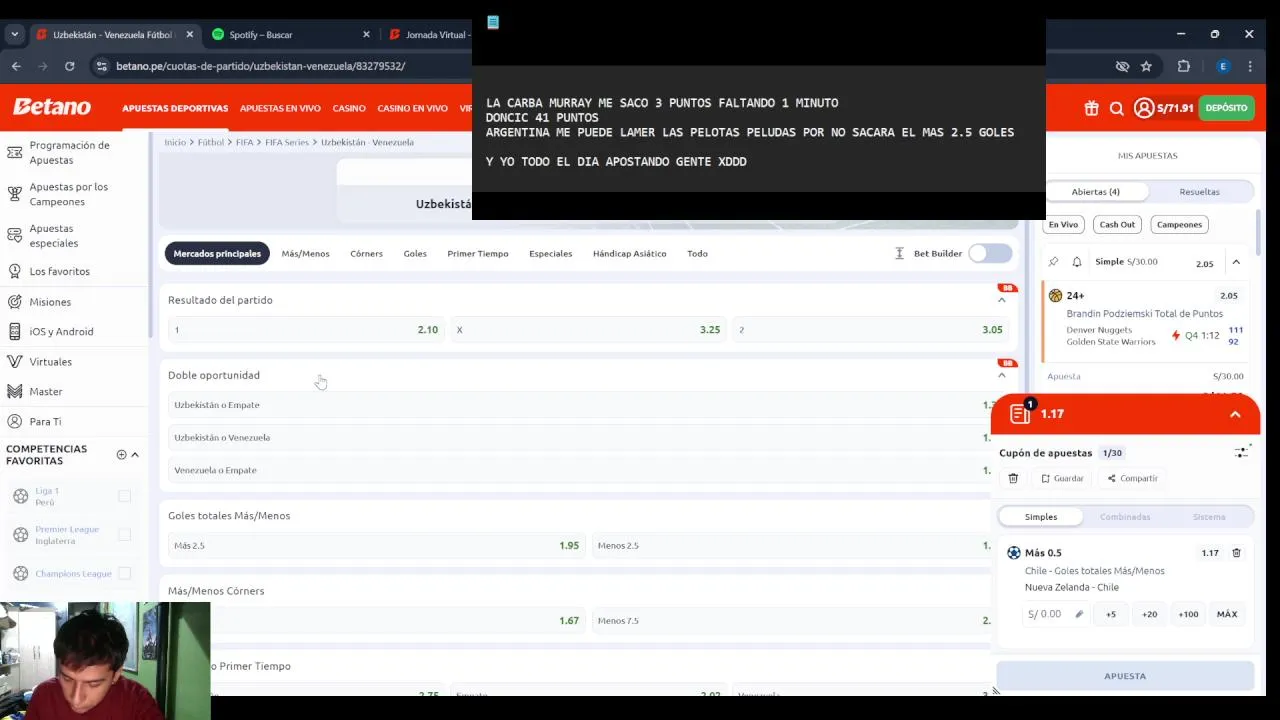Image resolution: width=1280 pixels, height=720 pixels.
Task: Click the MÁX stake button
Action: tap(1227, 614)
